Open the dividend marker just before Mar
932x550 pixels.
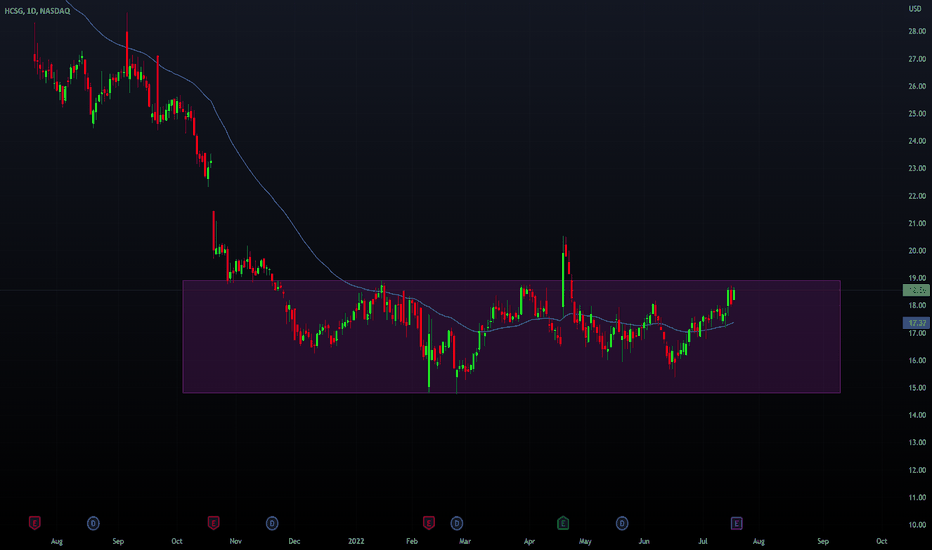(x=456, y=523)
